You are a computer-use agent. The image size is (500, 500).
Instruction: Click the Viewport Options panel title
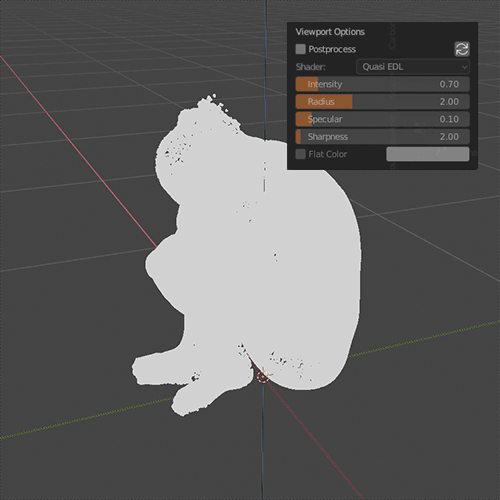(330, 32)
